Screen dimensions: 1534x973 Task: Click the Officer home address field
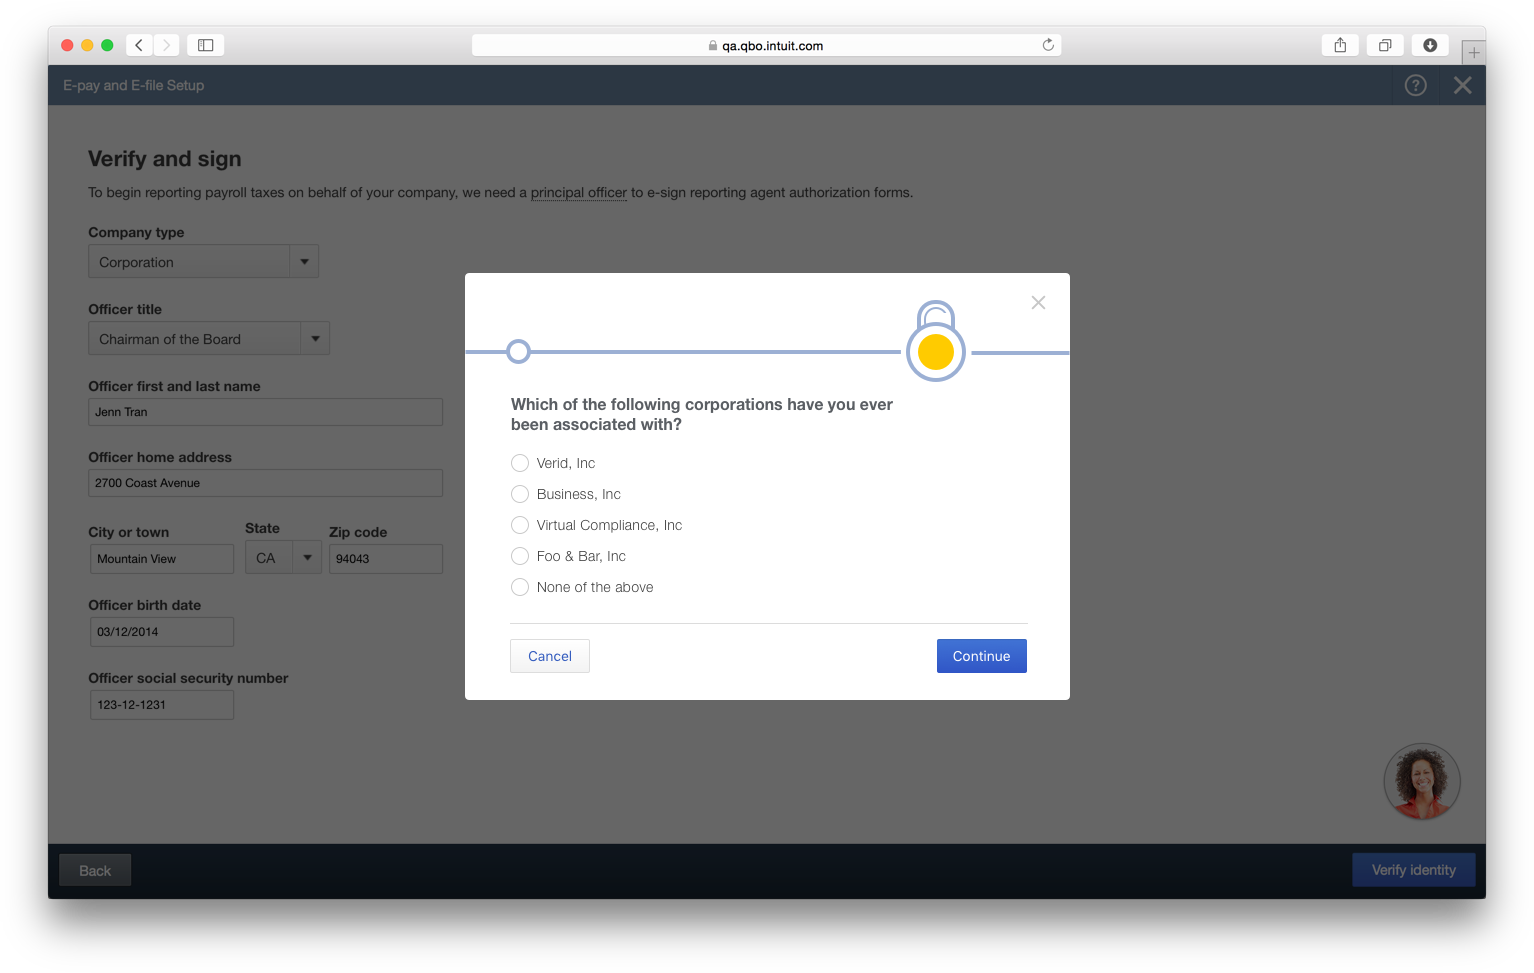(265, 483)
